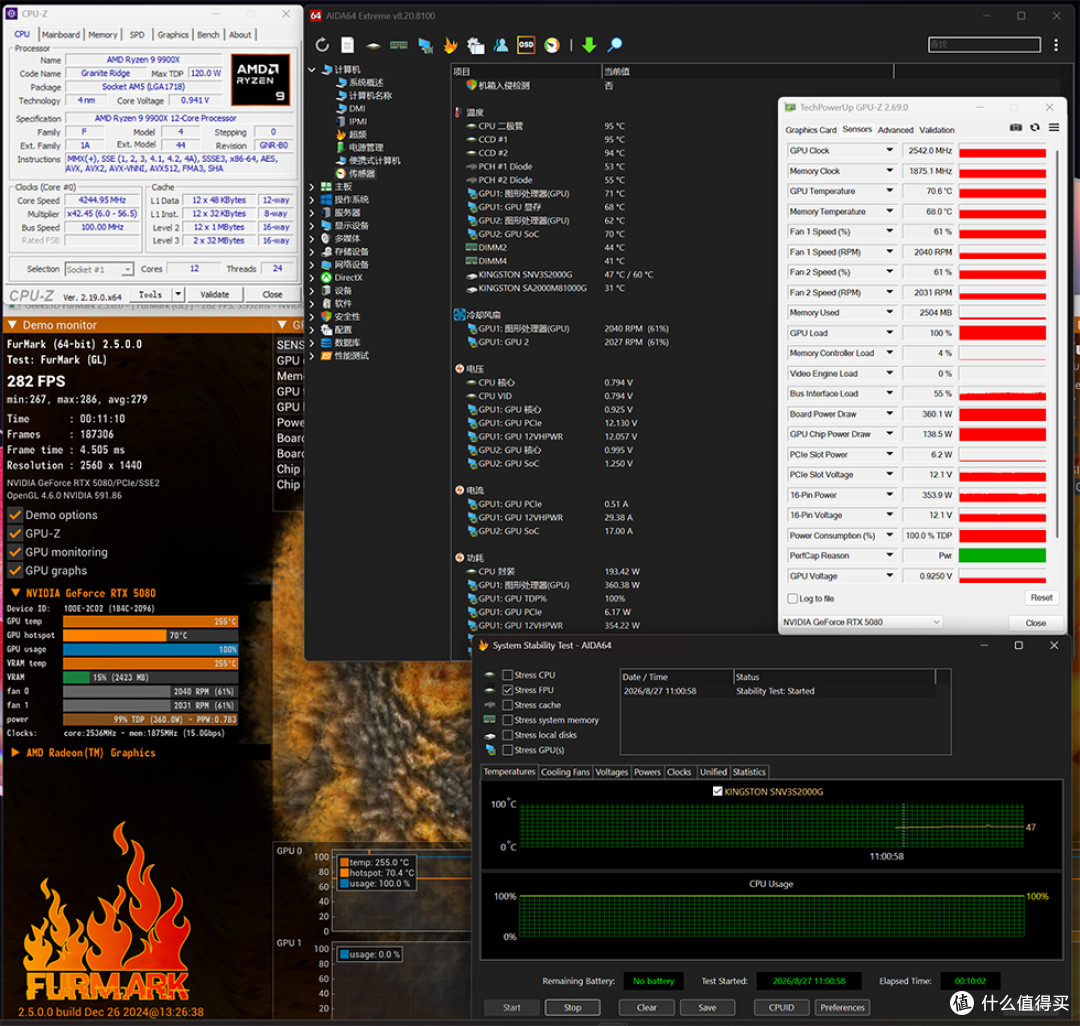Screen dimensions: 1080x1026
Task: Select the 传感器 tree item
Action: (355, 174)
